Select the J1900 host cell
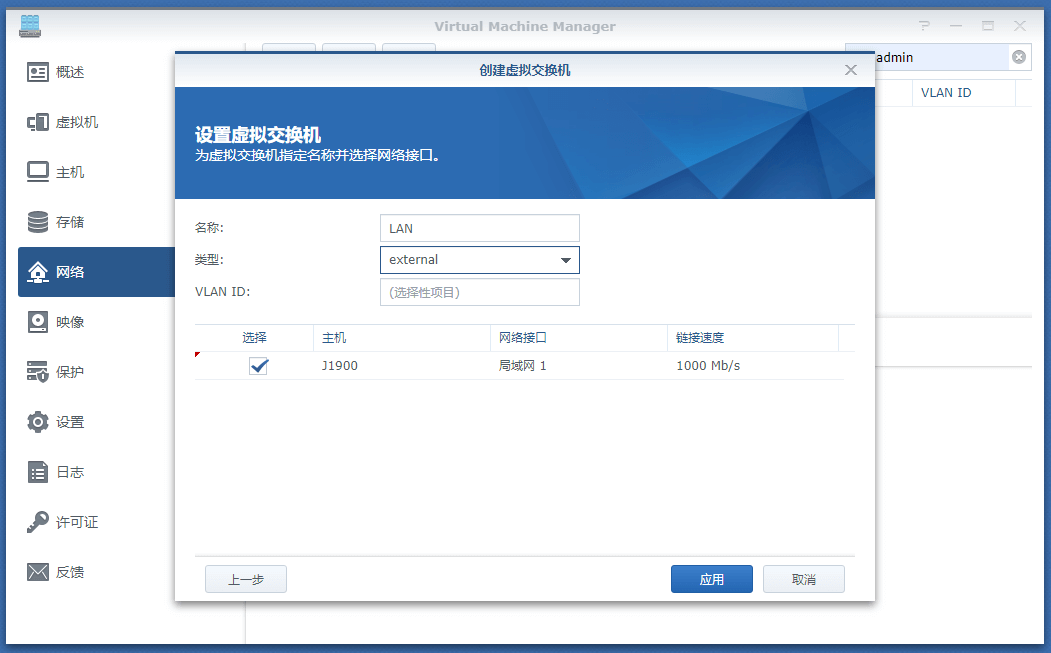 point(340,365)
